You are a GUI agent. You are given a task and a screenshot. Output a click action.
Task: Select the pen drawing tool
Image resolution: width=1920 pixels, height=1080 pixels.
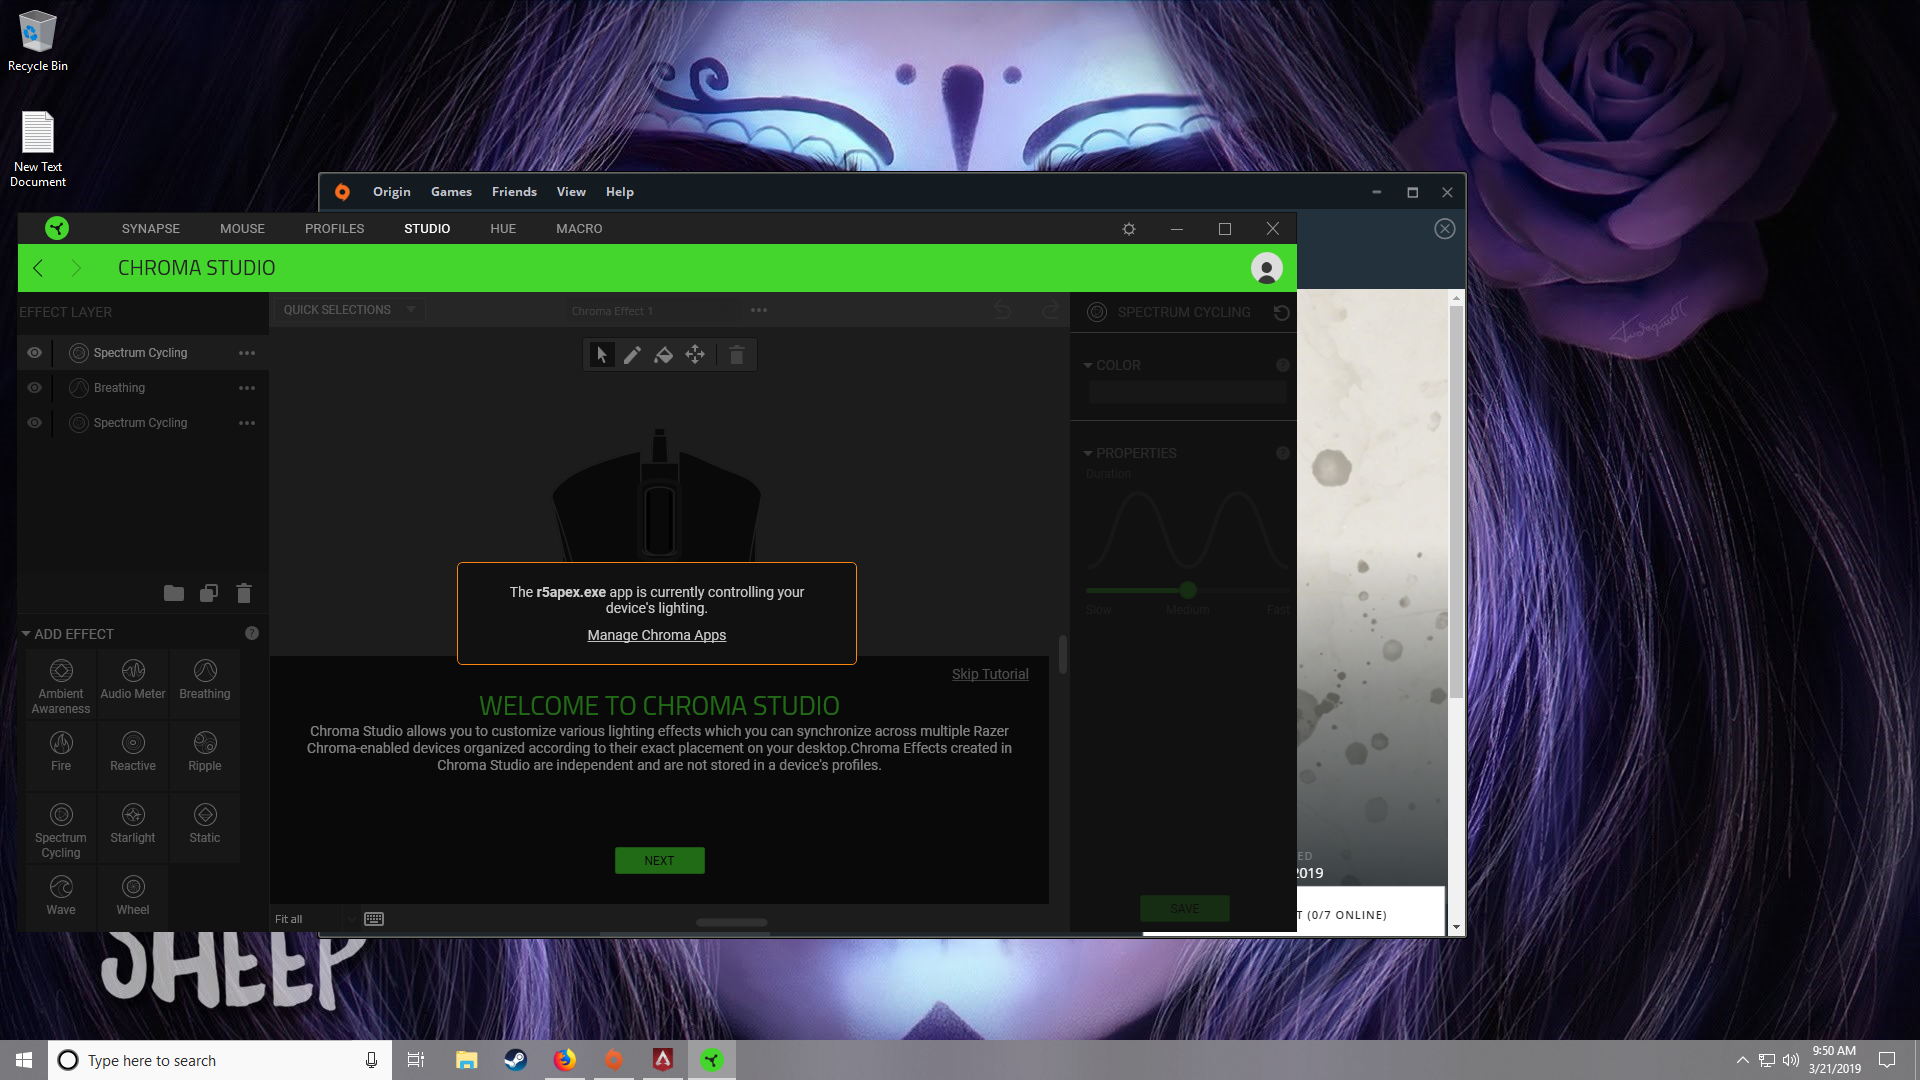coord(632,355)
